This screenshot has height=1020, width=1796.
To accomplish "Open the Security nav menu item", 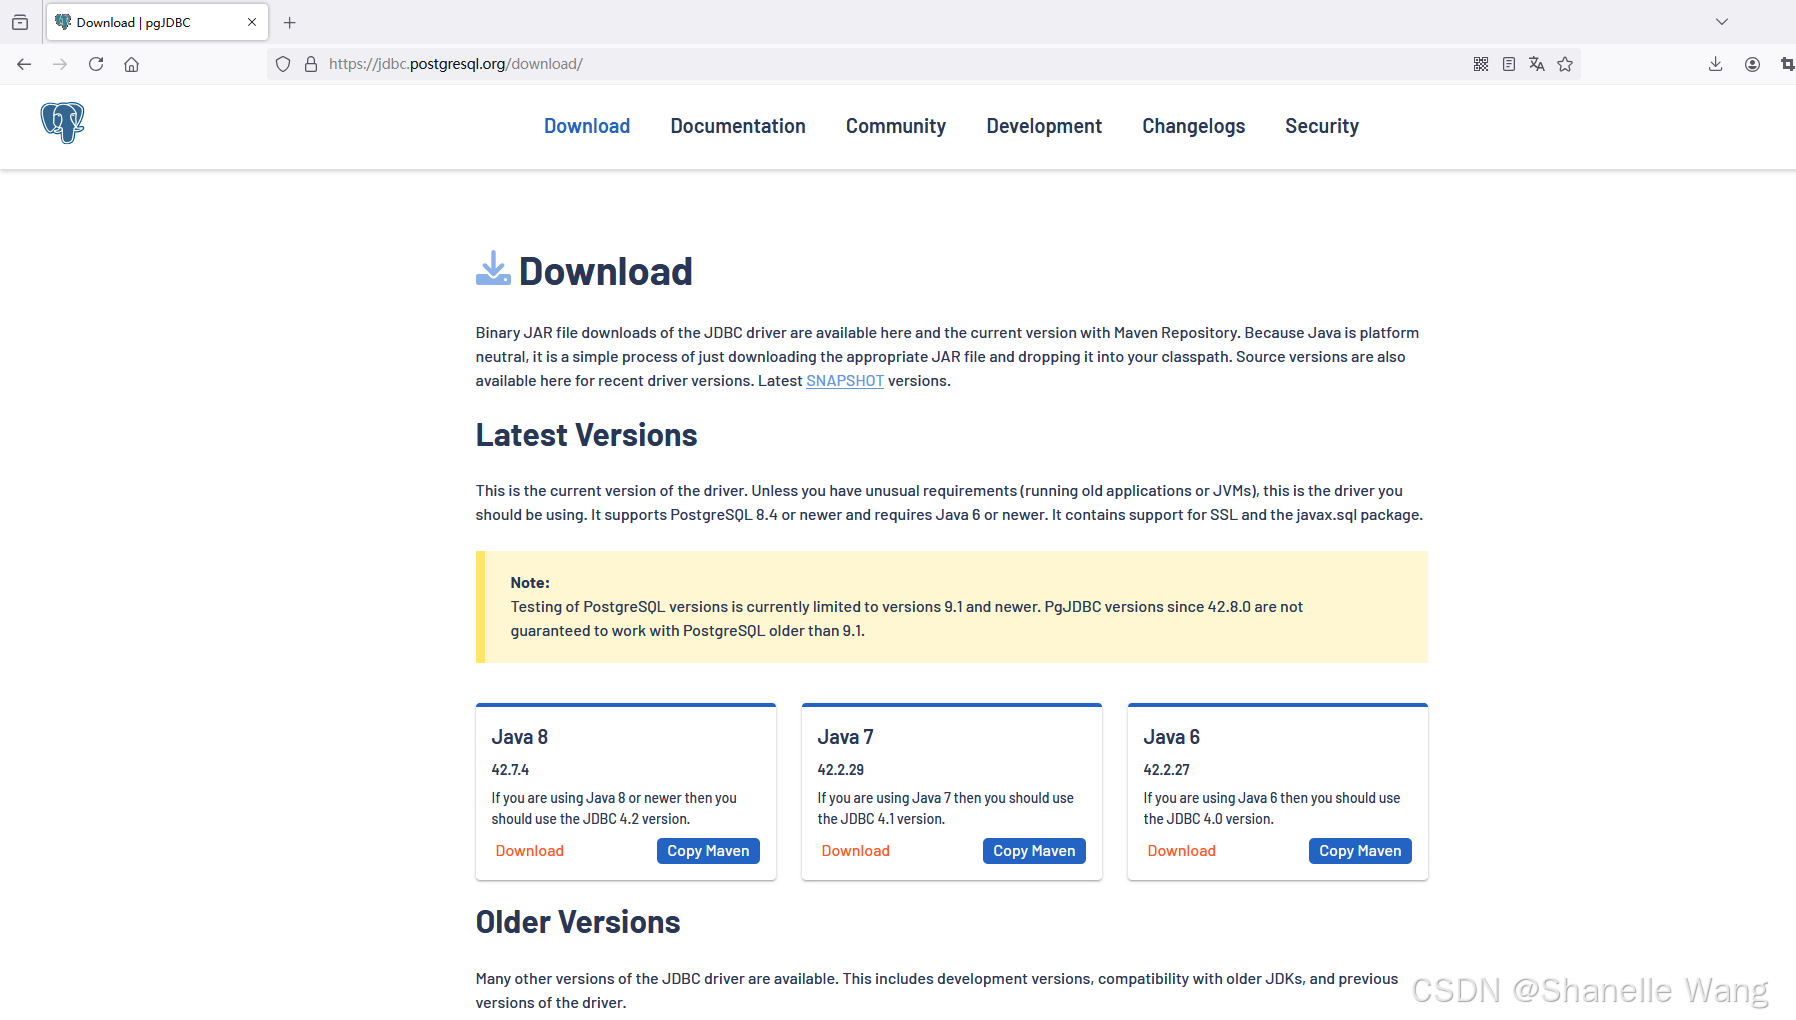I will 1322,126.
